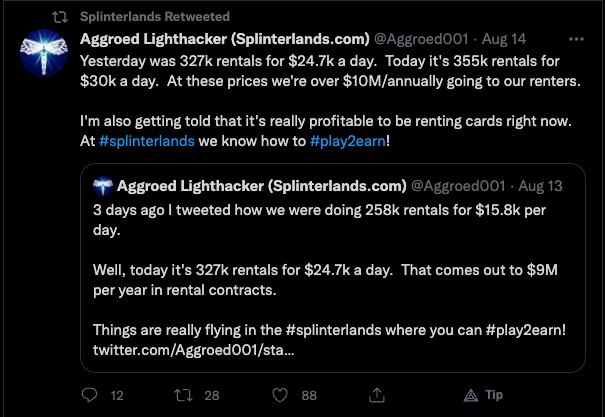Open the blue #splinterlands hashtag link

click(x=147, y=141)
